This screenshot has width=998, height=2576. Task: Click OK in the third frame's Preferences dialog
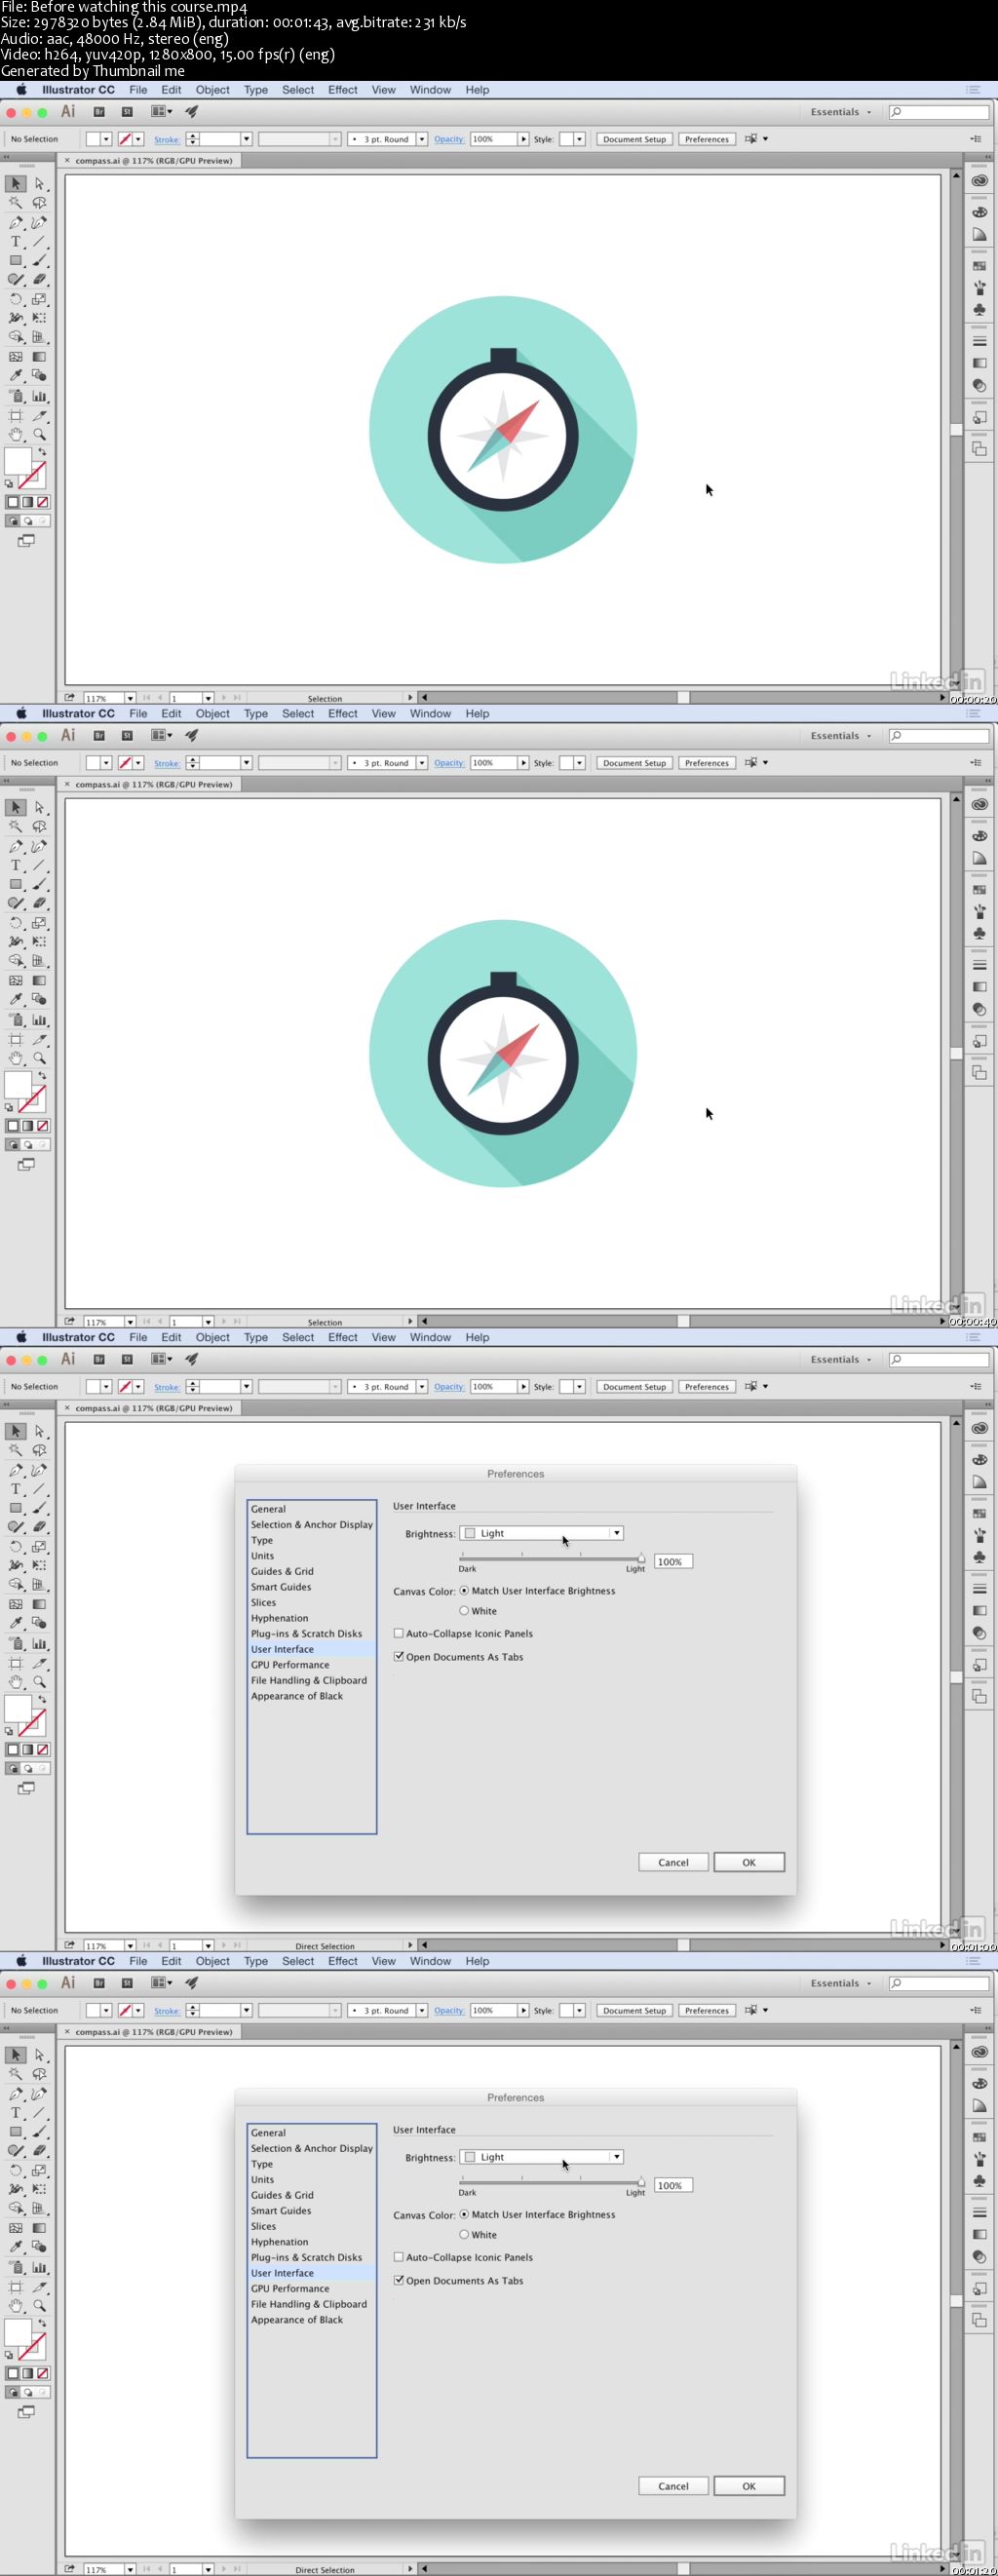pos(749,1862)
